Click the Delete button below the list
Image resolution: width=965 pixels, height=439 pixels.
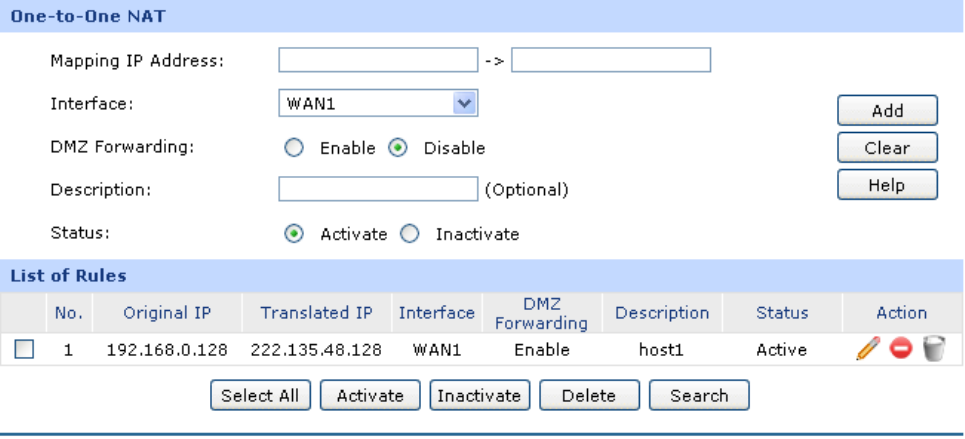(x=588, y=395)
